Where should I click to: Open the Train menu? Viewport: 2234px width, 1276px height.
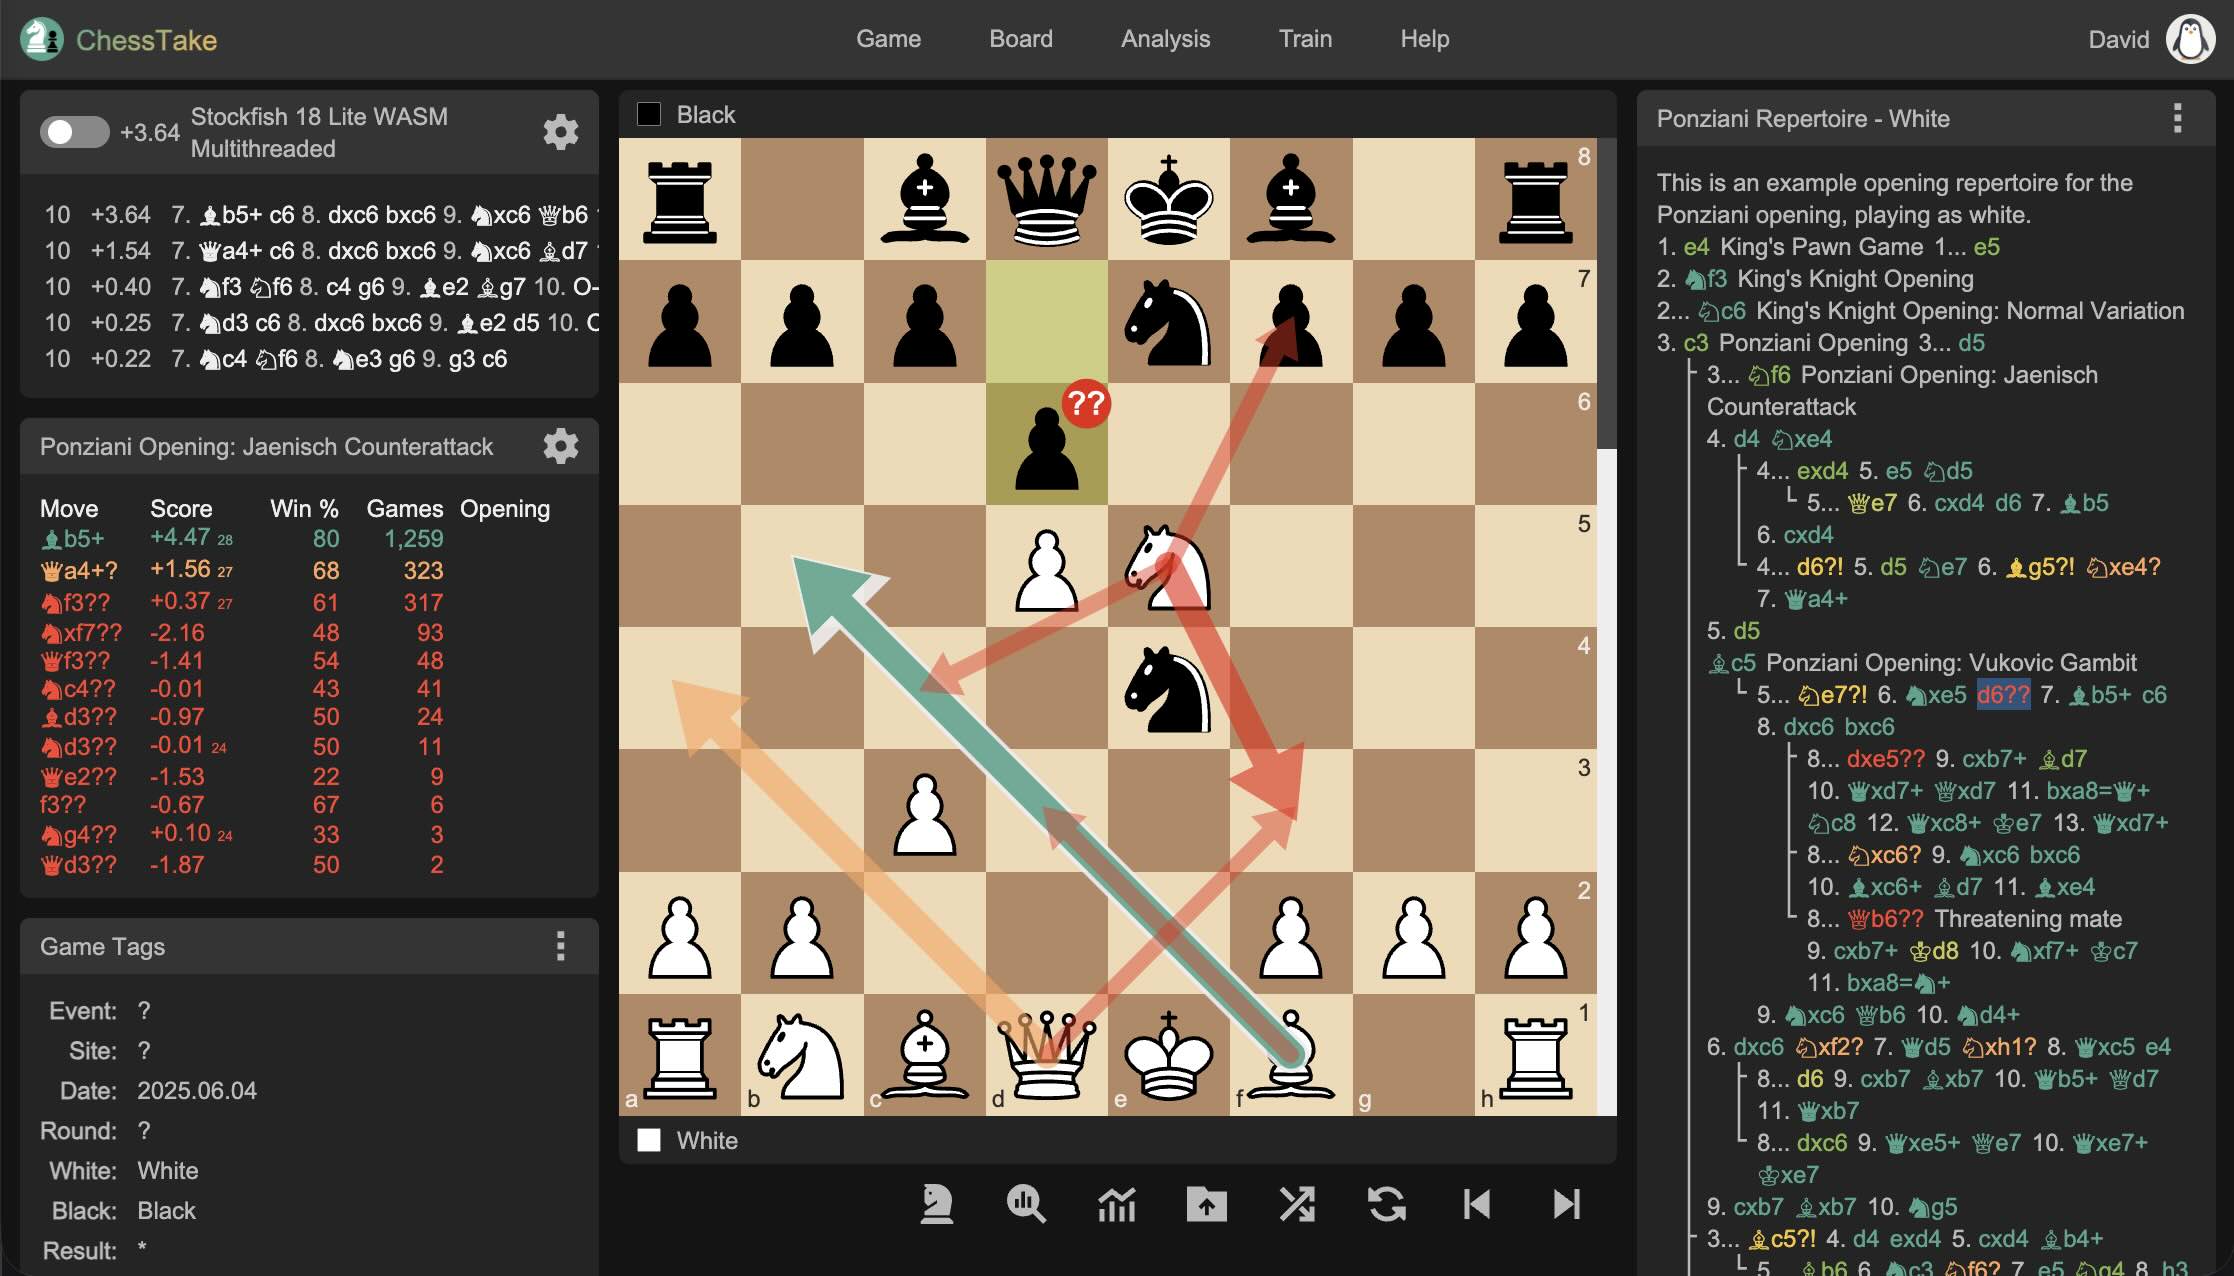1304,39
